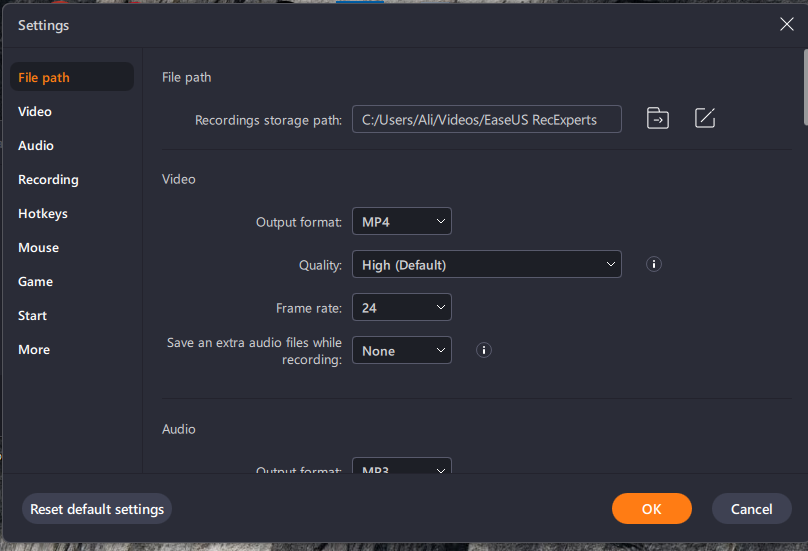This screenshot has width=808, height=551.
Task: Open the Quality High (Default) dropdown
Action: coord(486,265)
